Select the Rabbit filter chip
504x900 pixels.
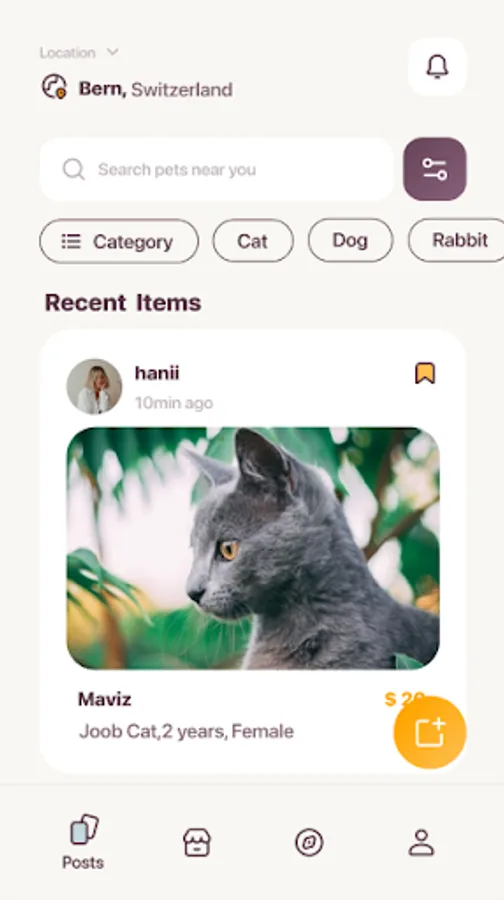457,240
